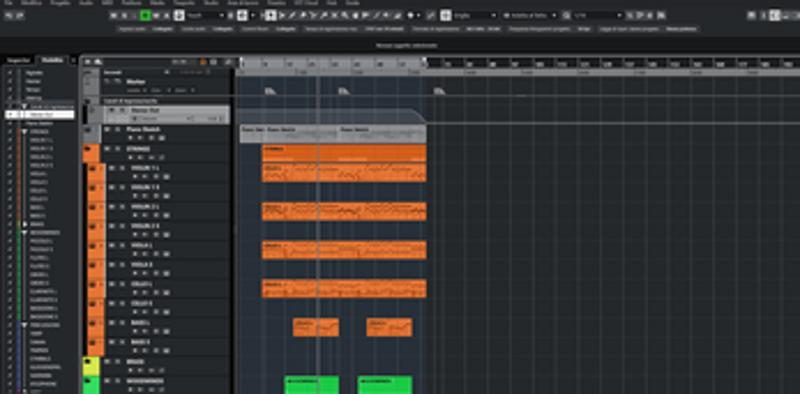
Task: Mute the Piano Sketch track
Action: (107, 130)
